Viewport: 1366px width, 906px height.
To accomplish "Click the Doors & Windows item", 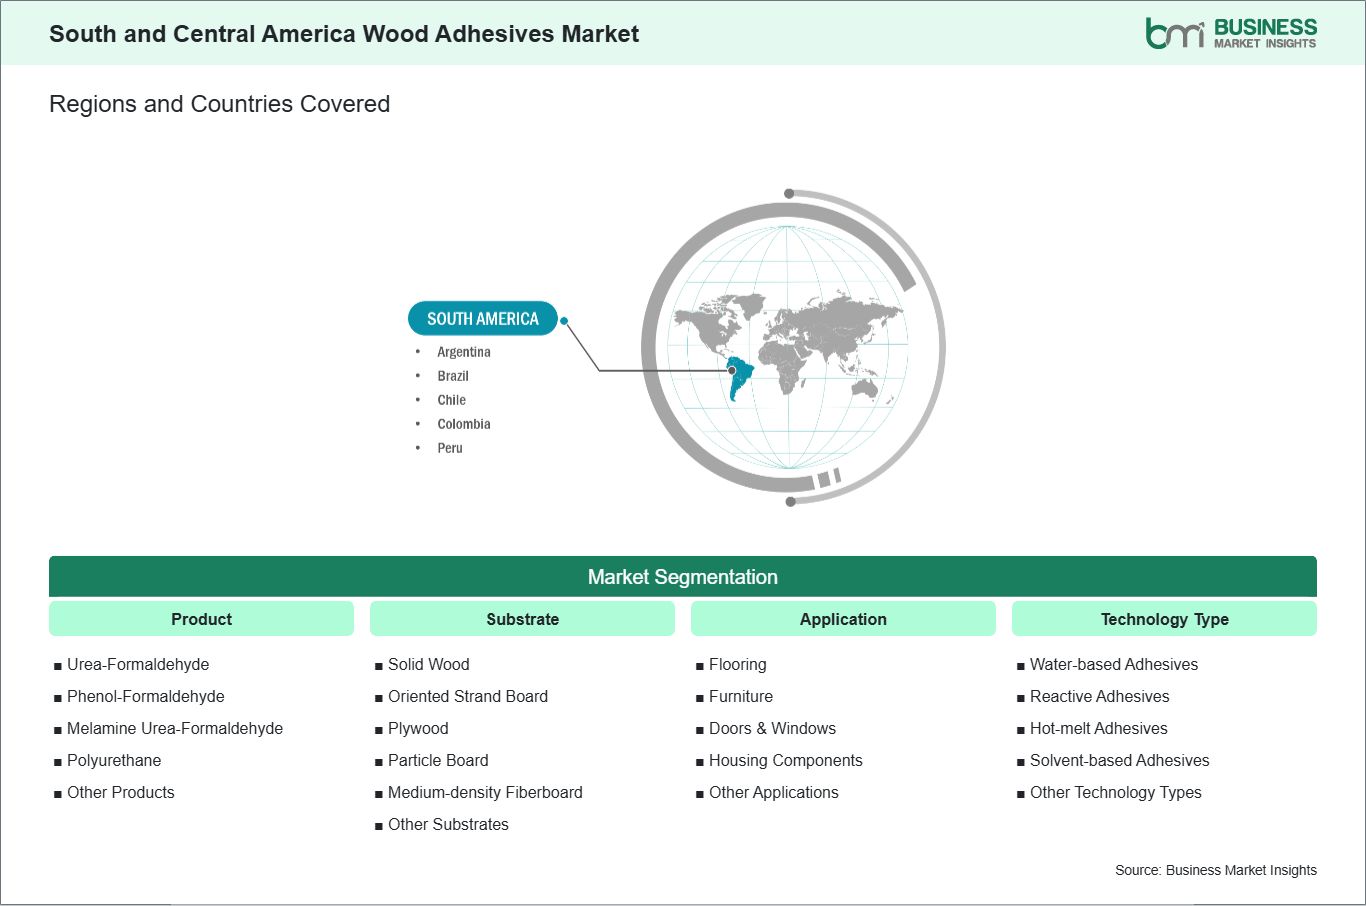I will [772, 728].
